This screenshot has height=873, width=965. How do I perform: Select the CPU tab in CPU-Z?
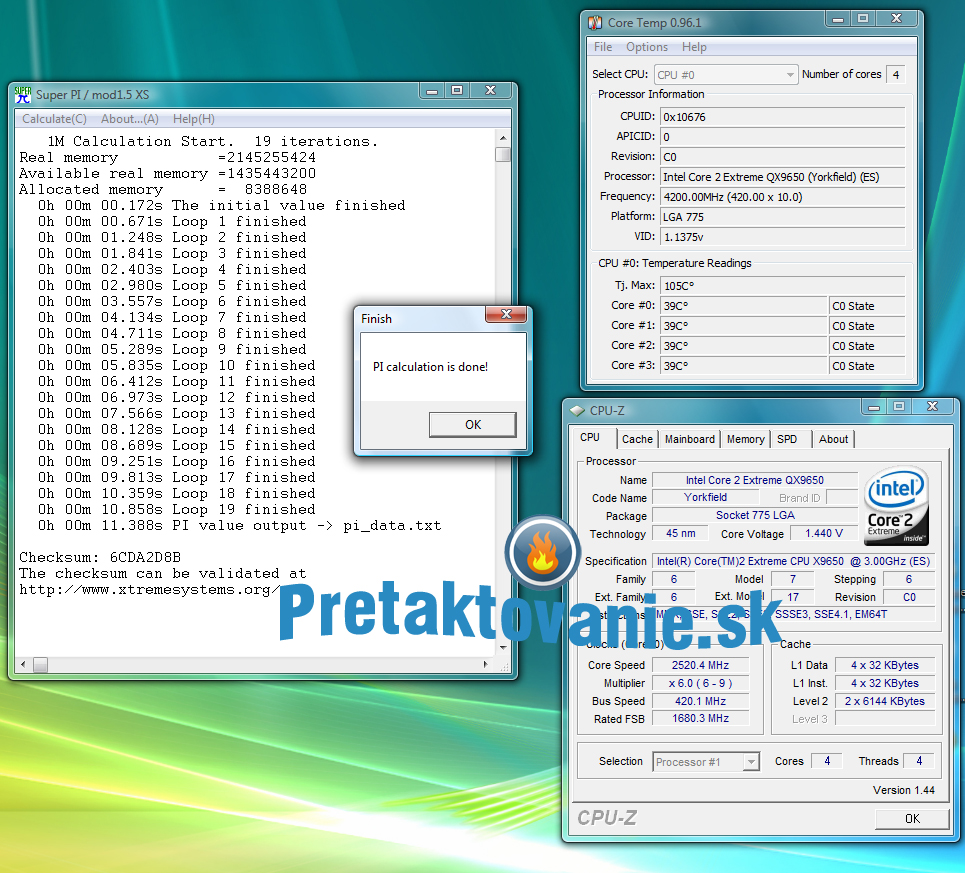click(x=590, y=437)
